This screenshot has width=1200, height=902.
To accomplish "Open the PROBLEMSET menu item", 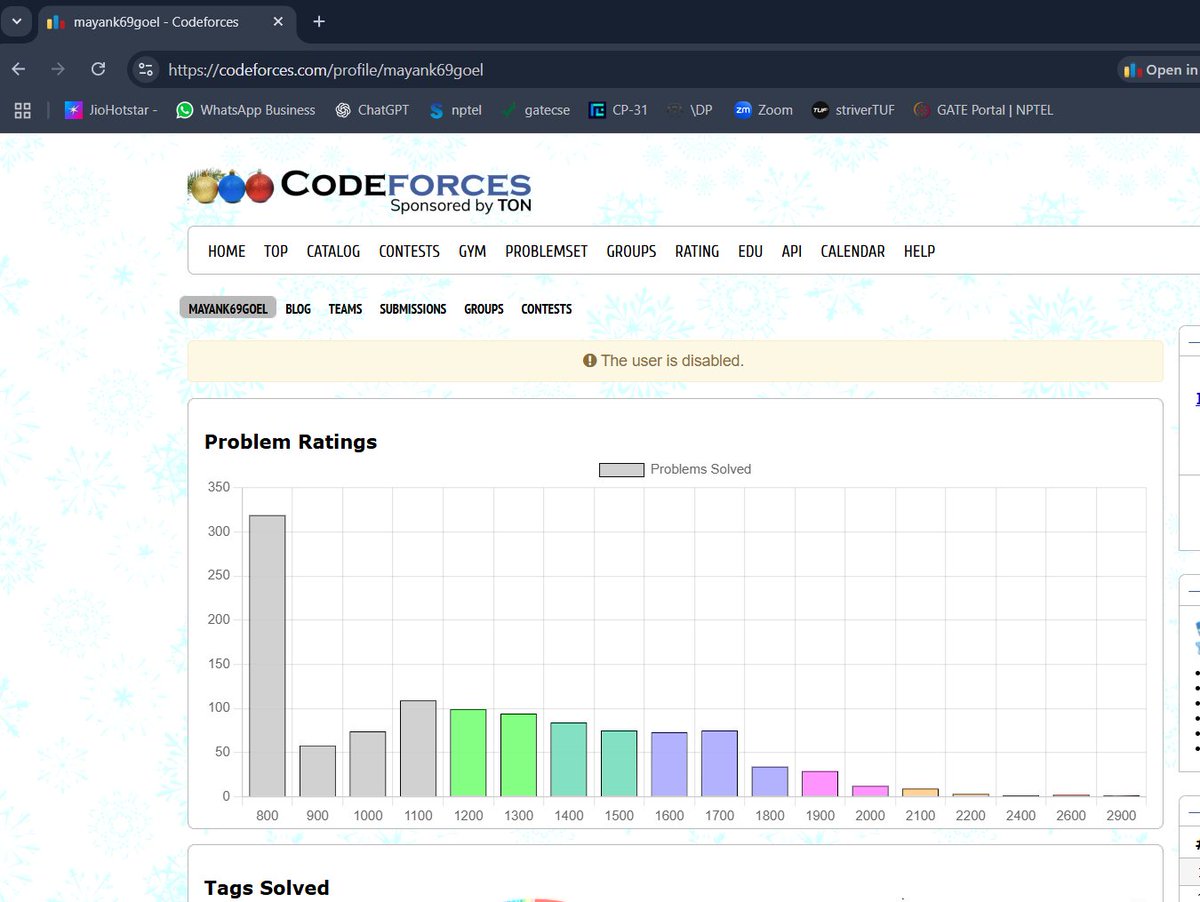I will [546, 251].
